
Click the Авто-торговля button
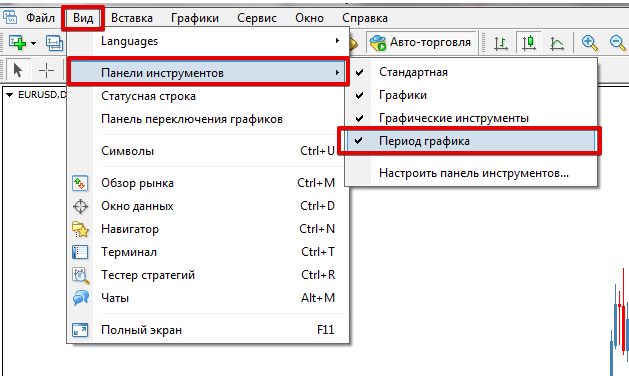tap(420, 42)
